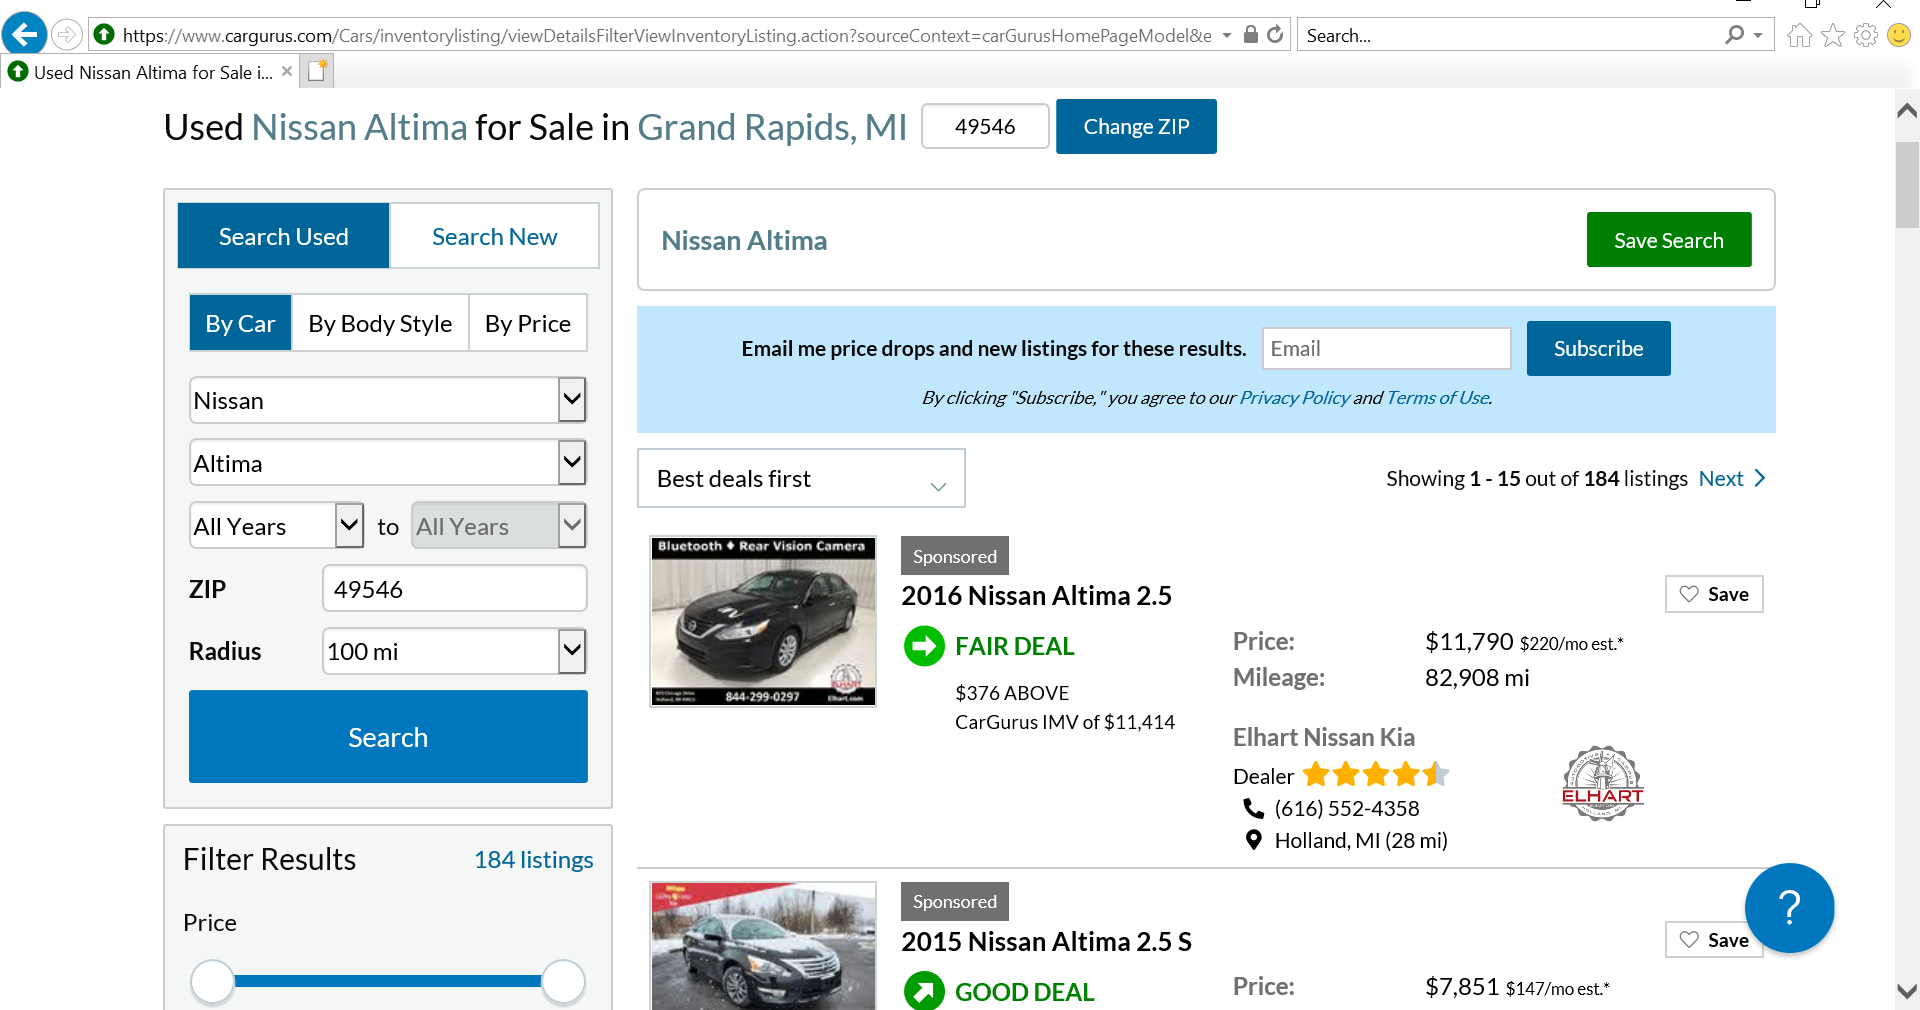Viewport: 1920px width, 1010px height.
Task: Open the Best deals first sort dropdown
Action: (800, 479)
